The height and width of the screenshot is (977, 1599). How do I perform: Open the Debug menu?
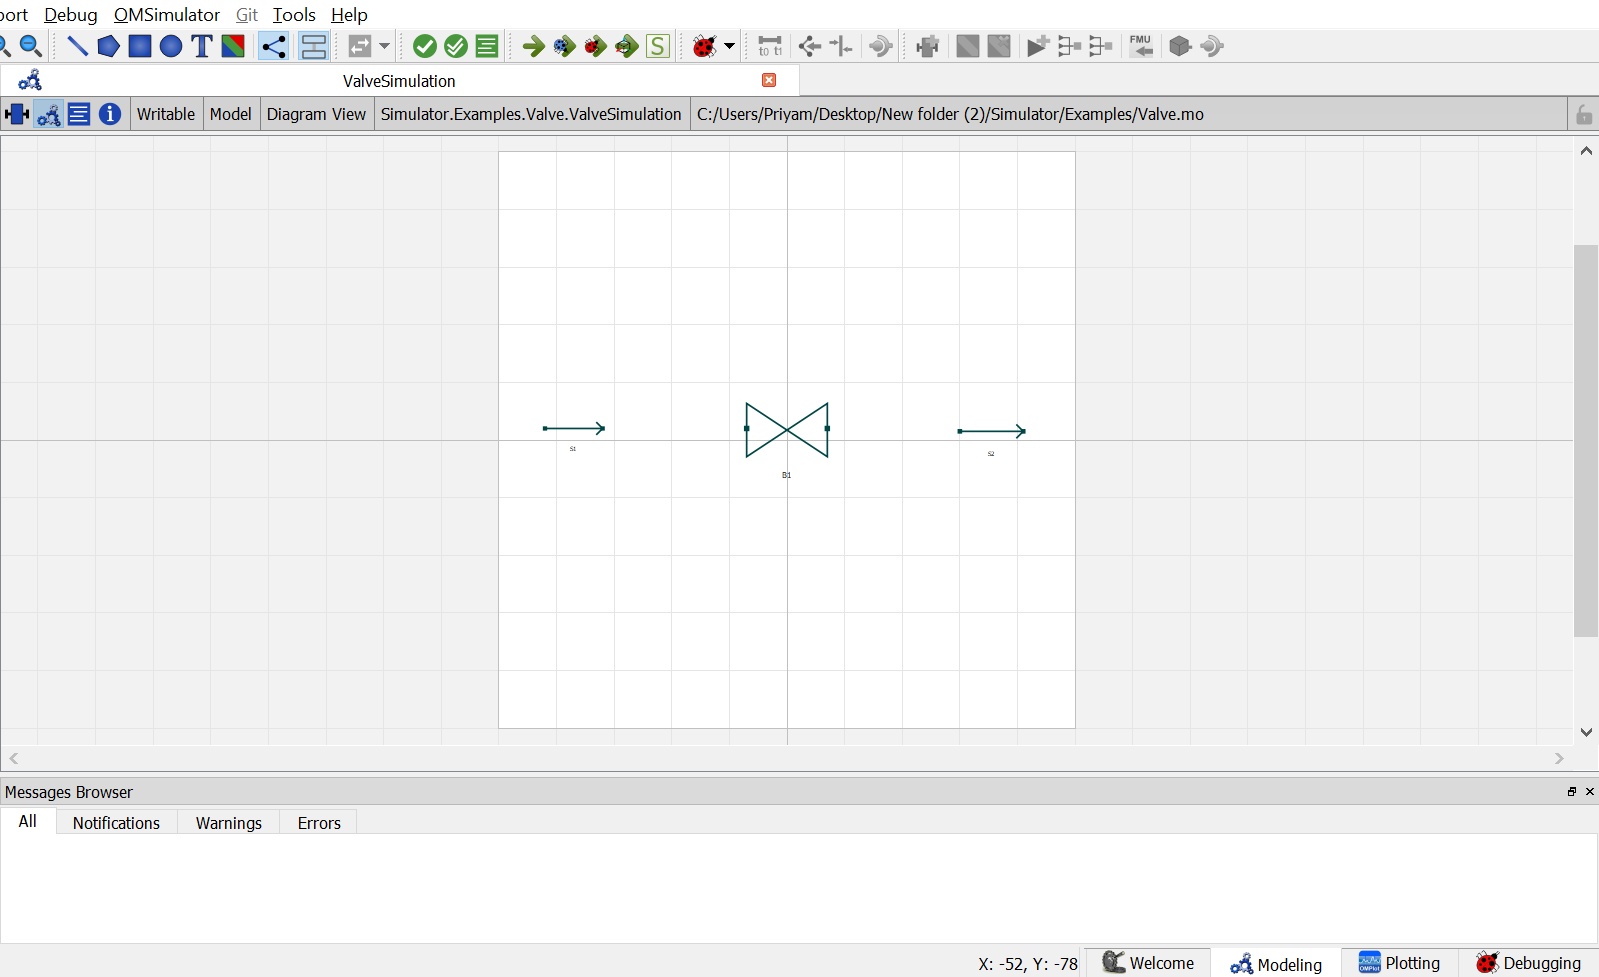[71, 15]
